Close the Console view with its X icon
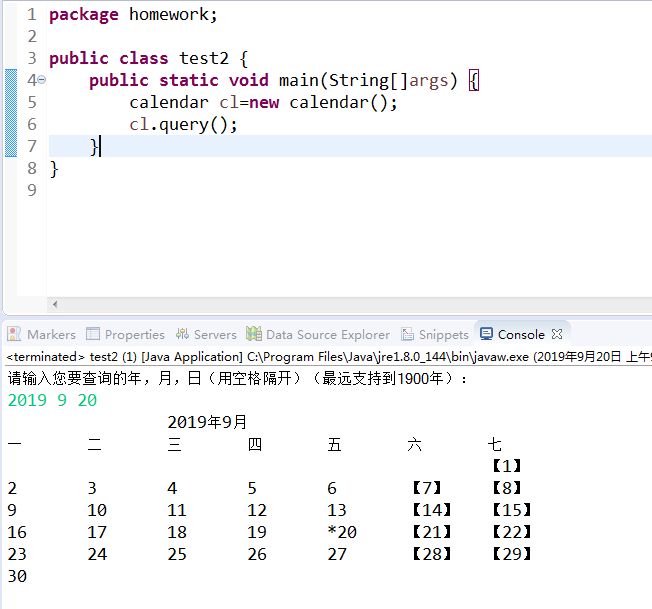 [x=557, y=334]
